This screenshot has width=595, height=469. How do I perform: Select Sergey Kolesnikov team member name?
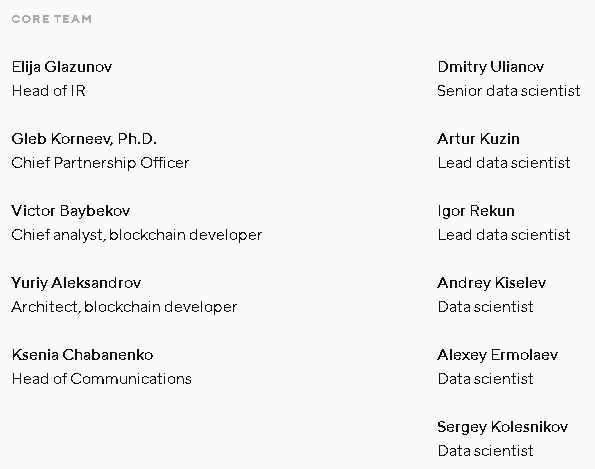(503, 427)
